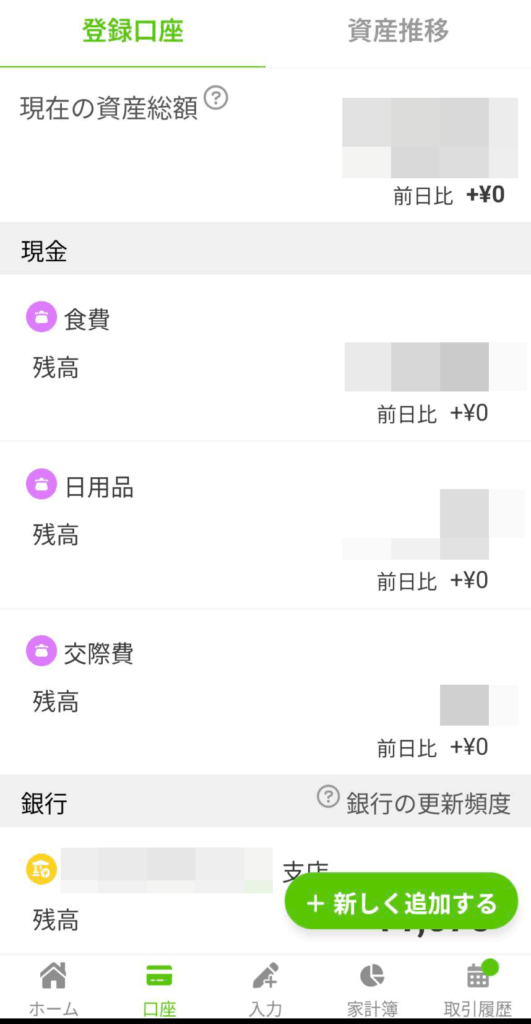Tap the yellow bank icon under 銀行
Screen dimensions: 531x1024
pos(42,868)
